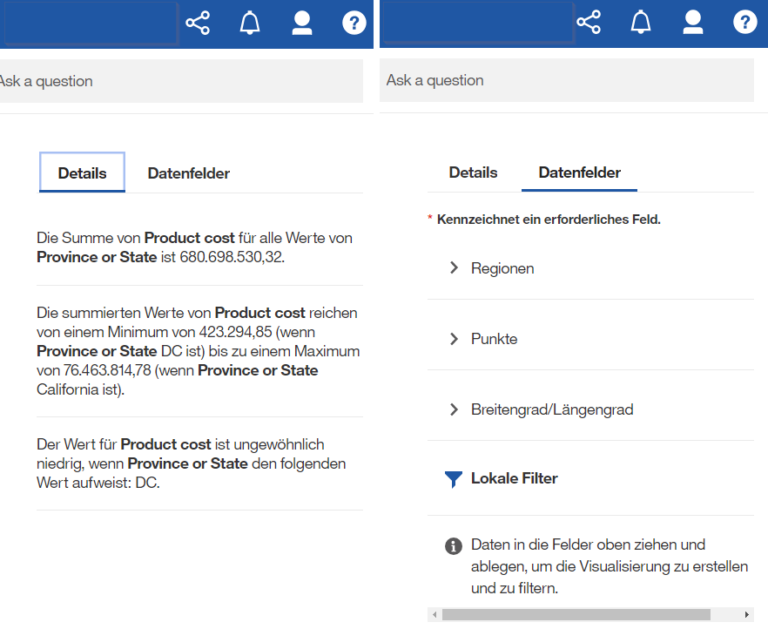Click the Lokale Filter heading

point(514,478)
